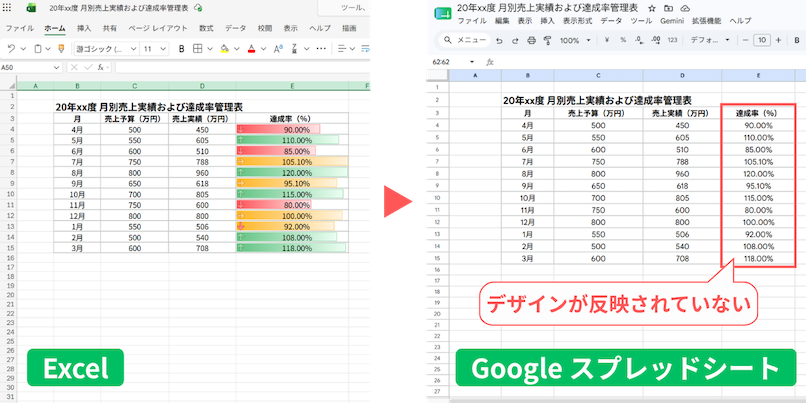Click the Excel search box labeled ツール
806x403 pixels.
(x=344, y=8)
